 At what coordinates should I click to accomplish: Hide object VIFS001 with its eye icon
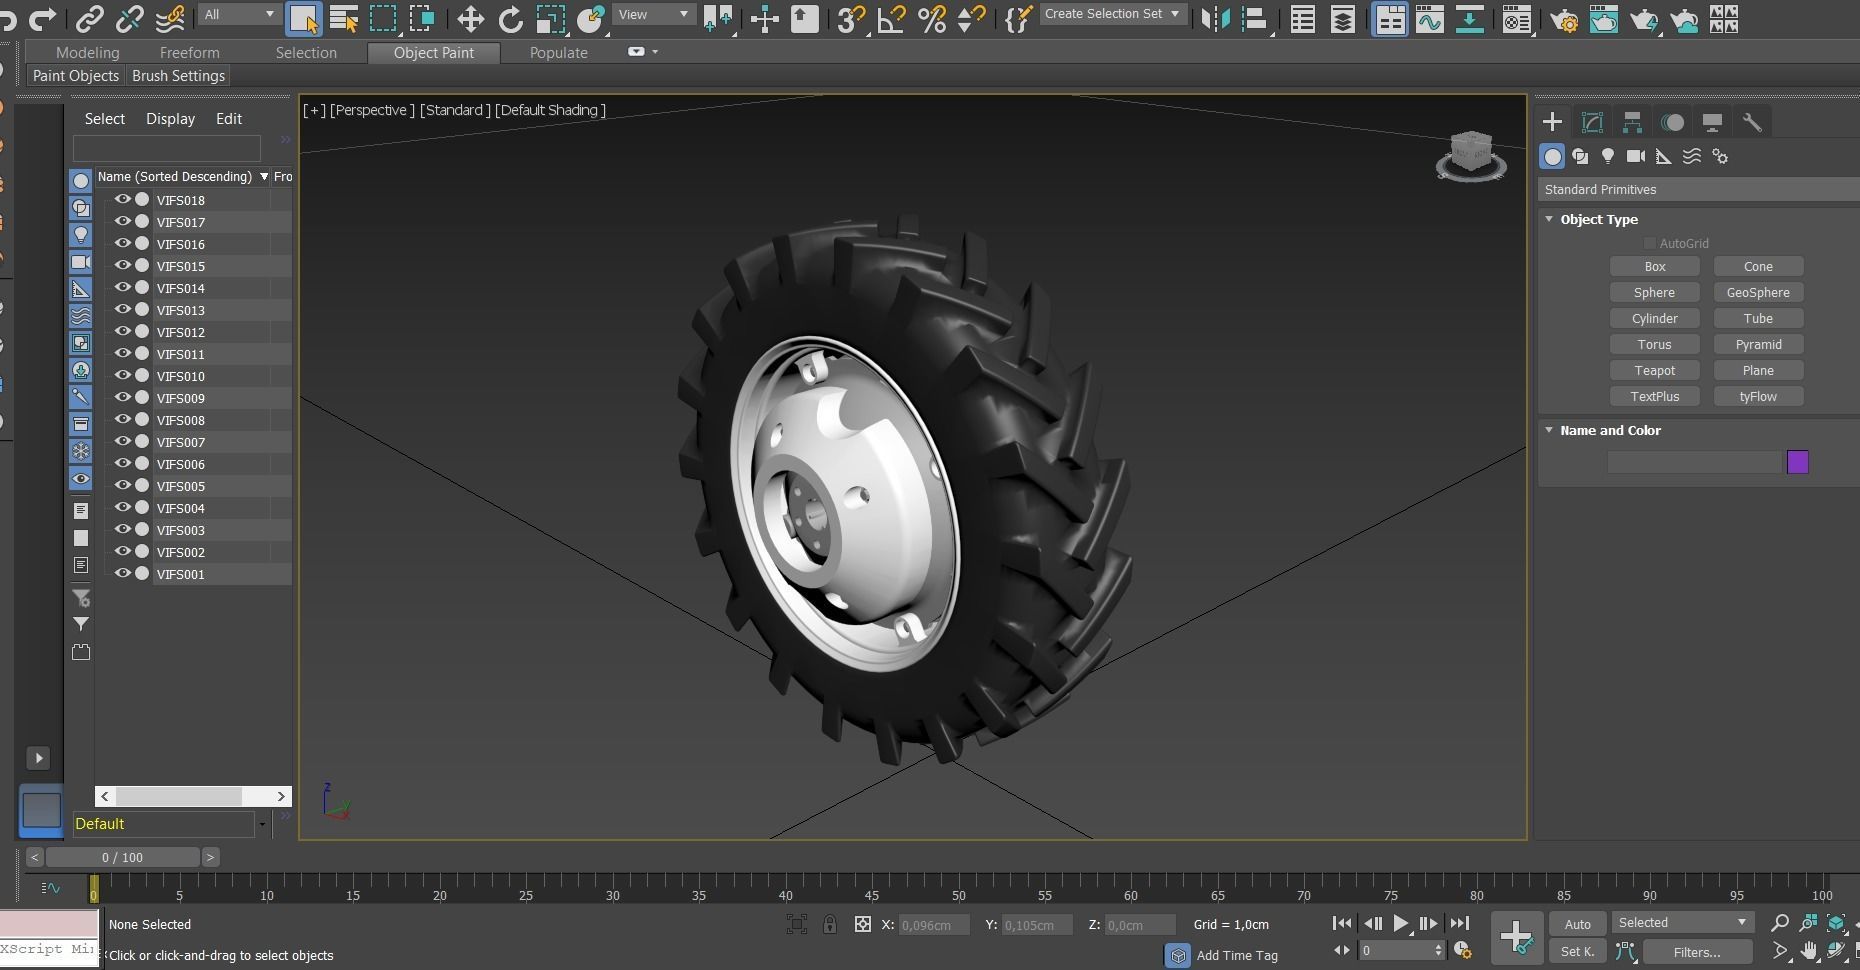(122, 573)
